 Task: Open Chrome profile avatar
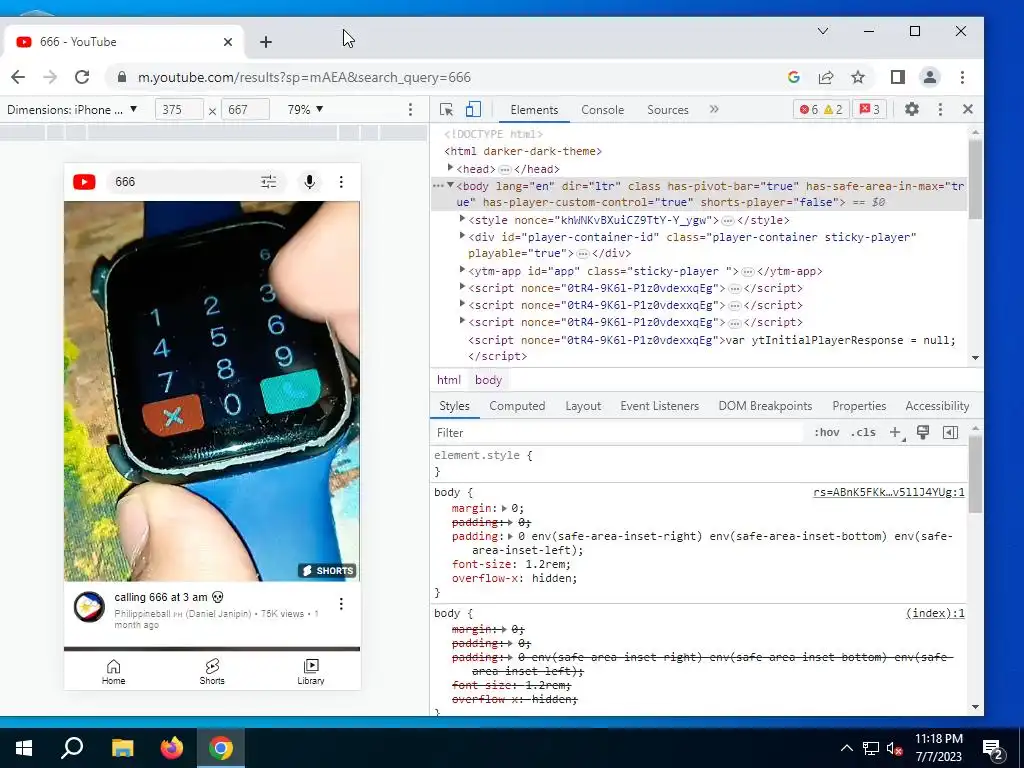929,77
